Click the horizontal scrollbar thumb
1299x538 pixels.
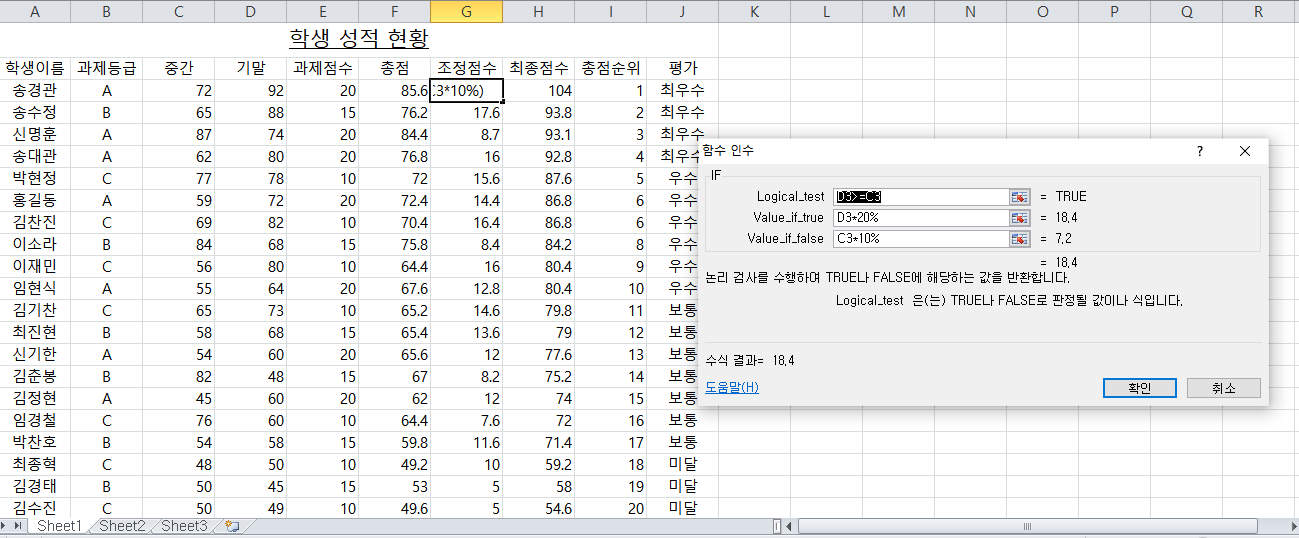1027,526
